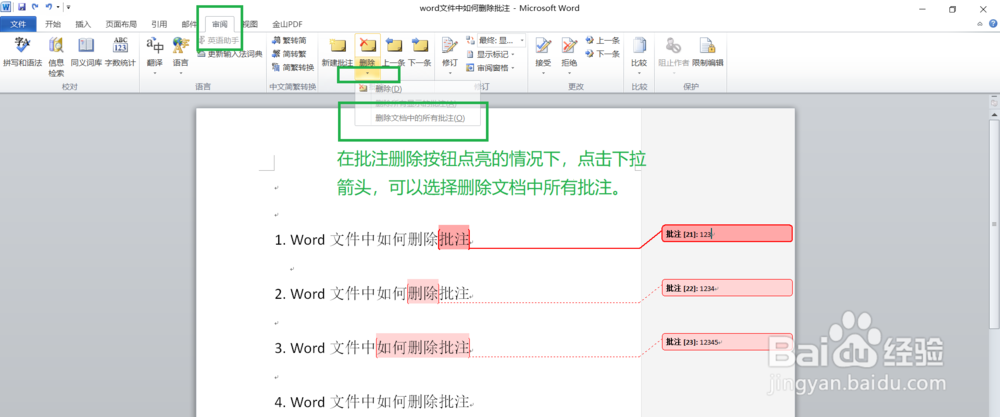Click the Save icon in quick access toolbar
This screenshot has height=417, width=1000.
point(22,7)
